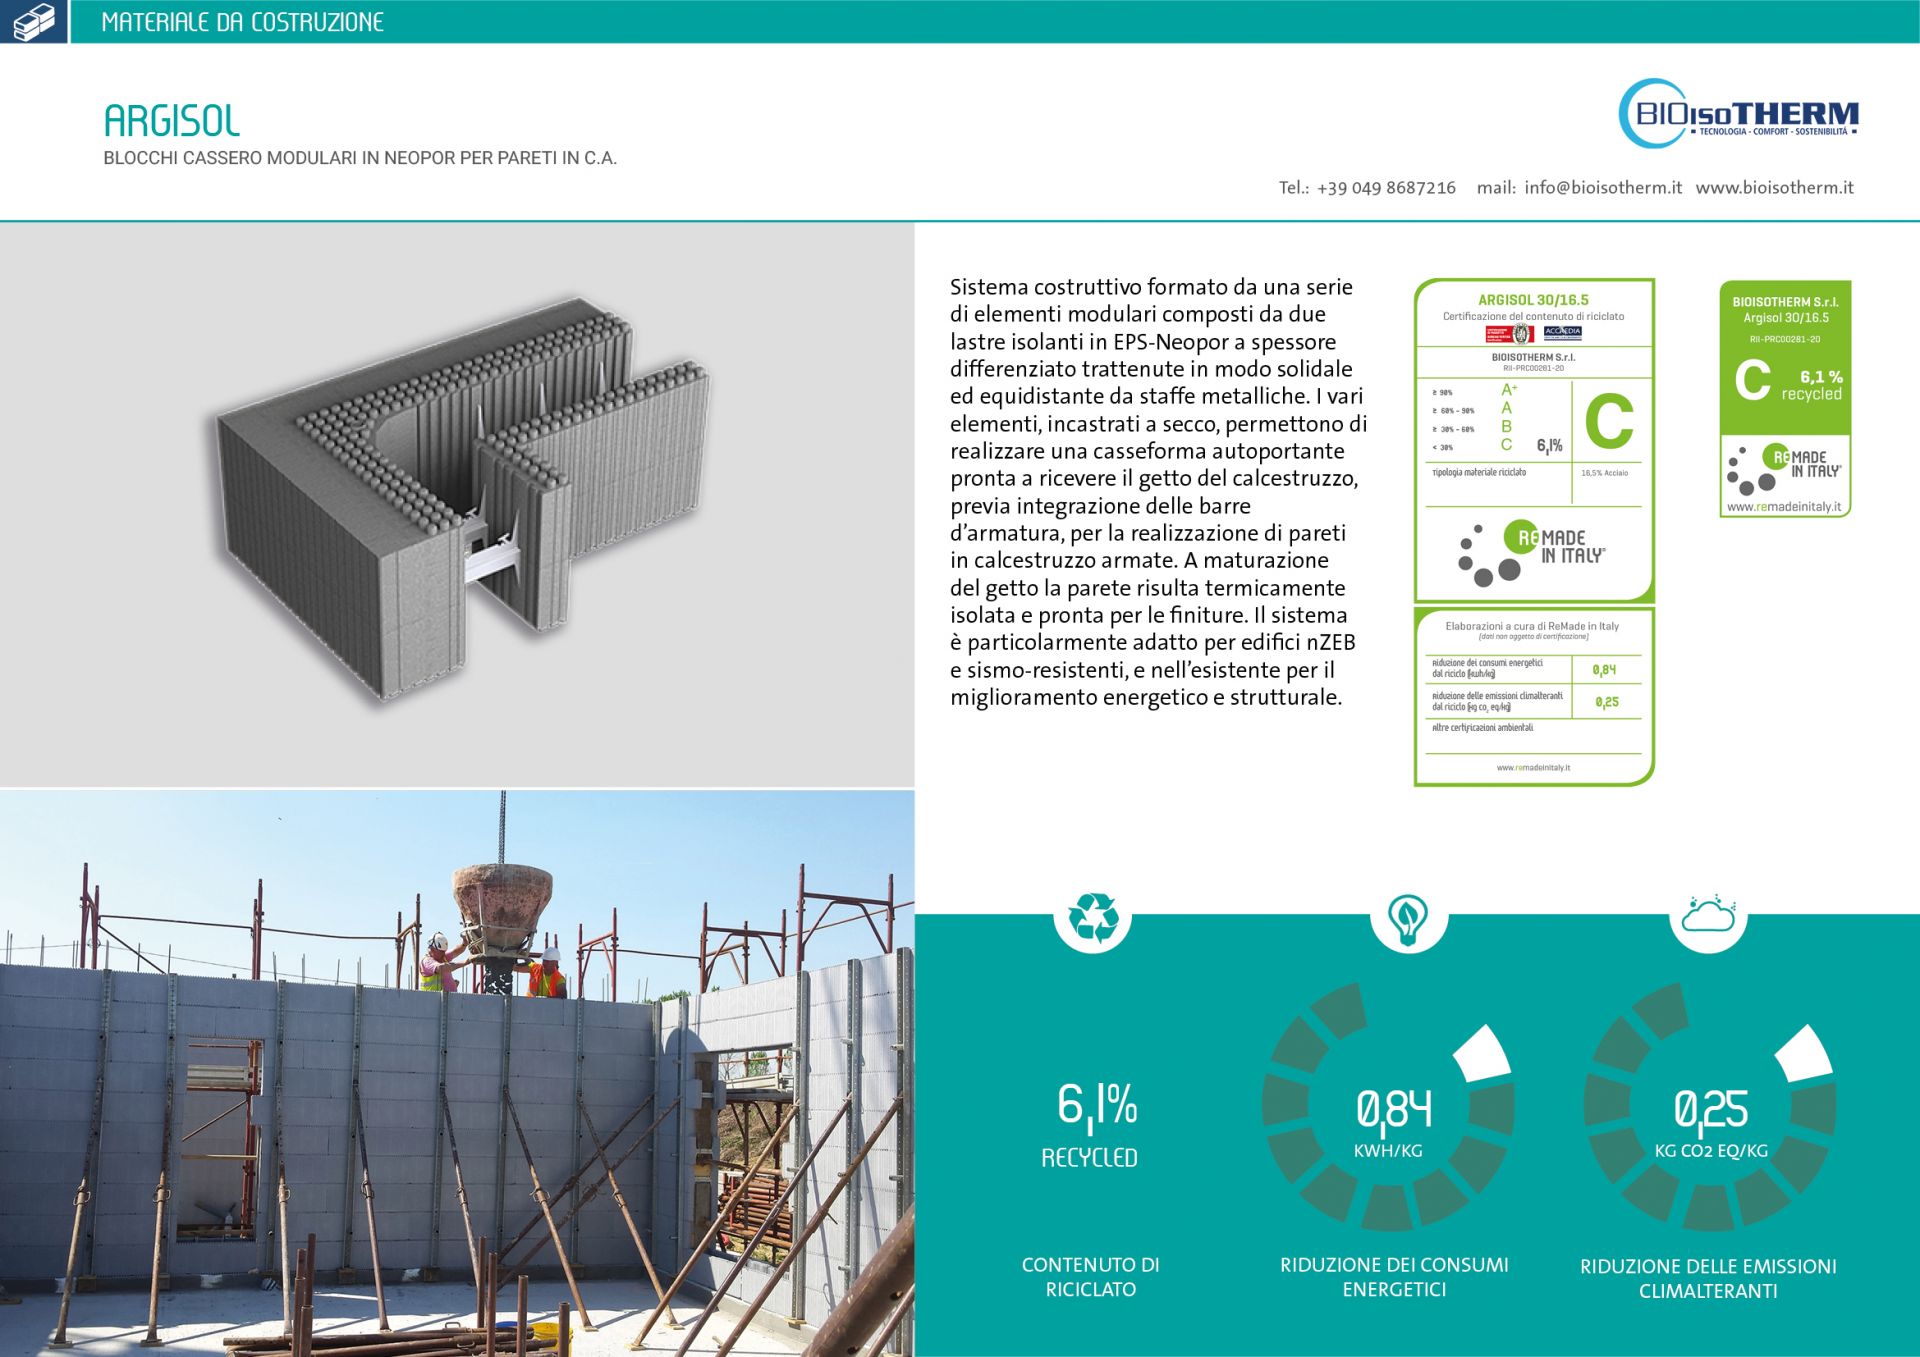Screen dimensions: 1920x1357
Task: Click the product description paragraph
Action: coord(1158,492)
